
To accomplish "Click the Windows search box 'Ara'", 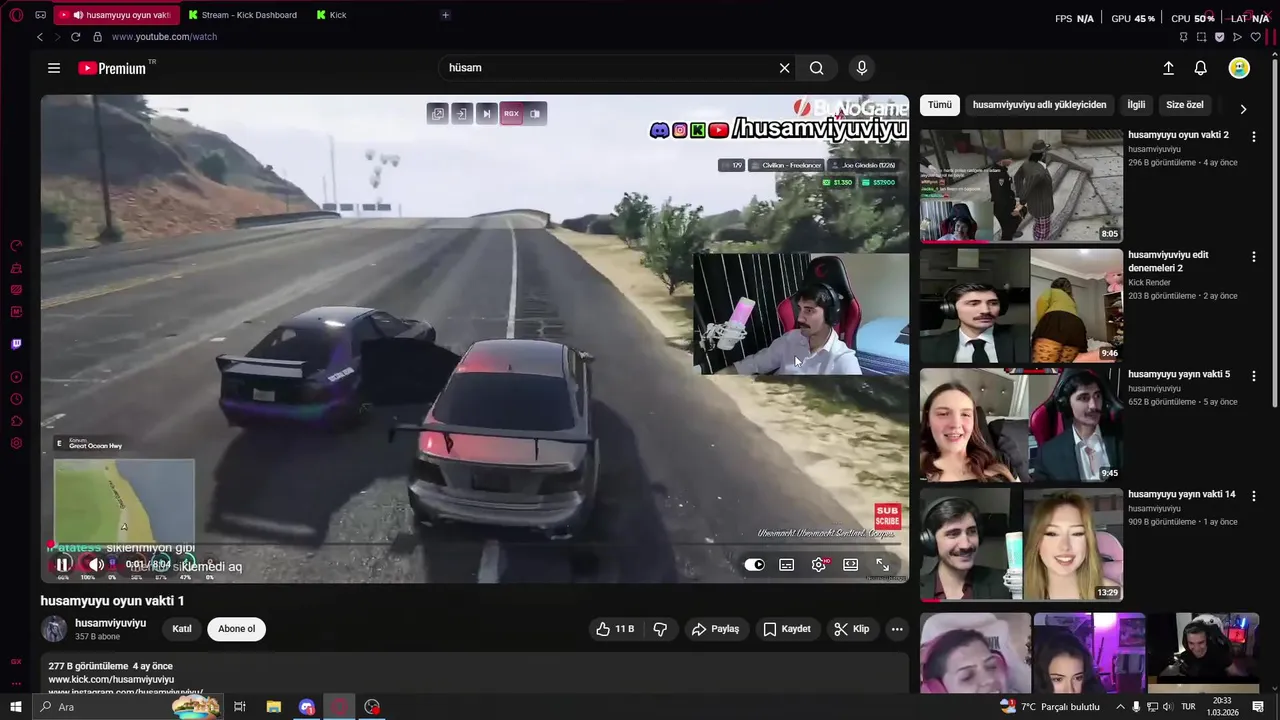I will click(x=127, y=707).
